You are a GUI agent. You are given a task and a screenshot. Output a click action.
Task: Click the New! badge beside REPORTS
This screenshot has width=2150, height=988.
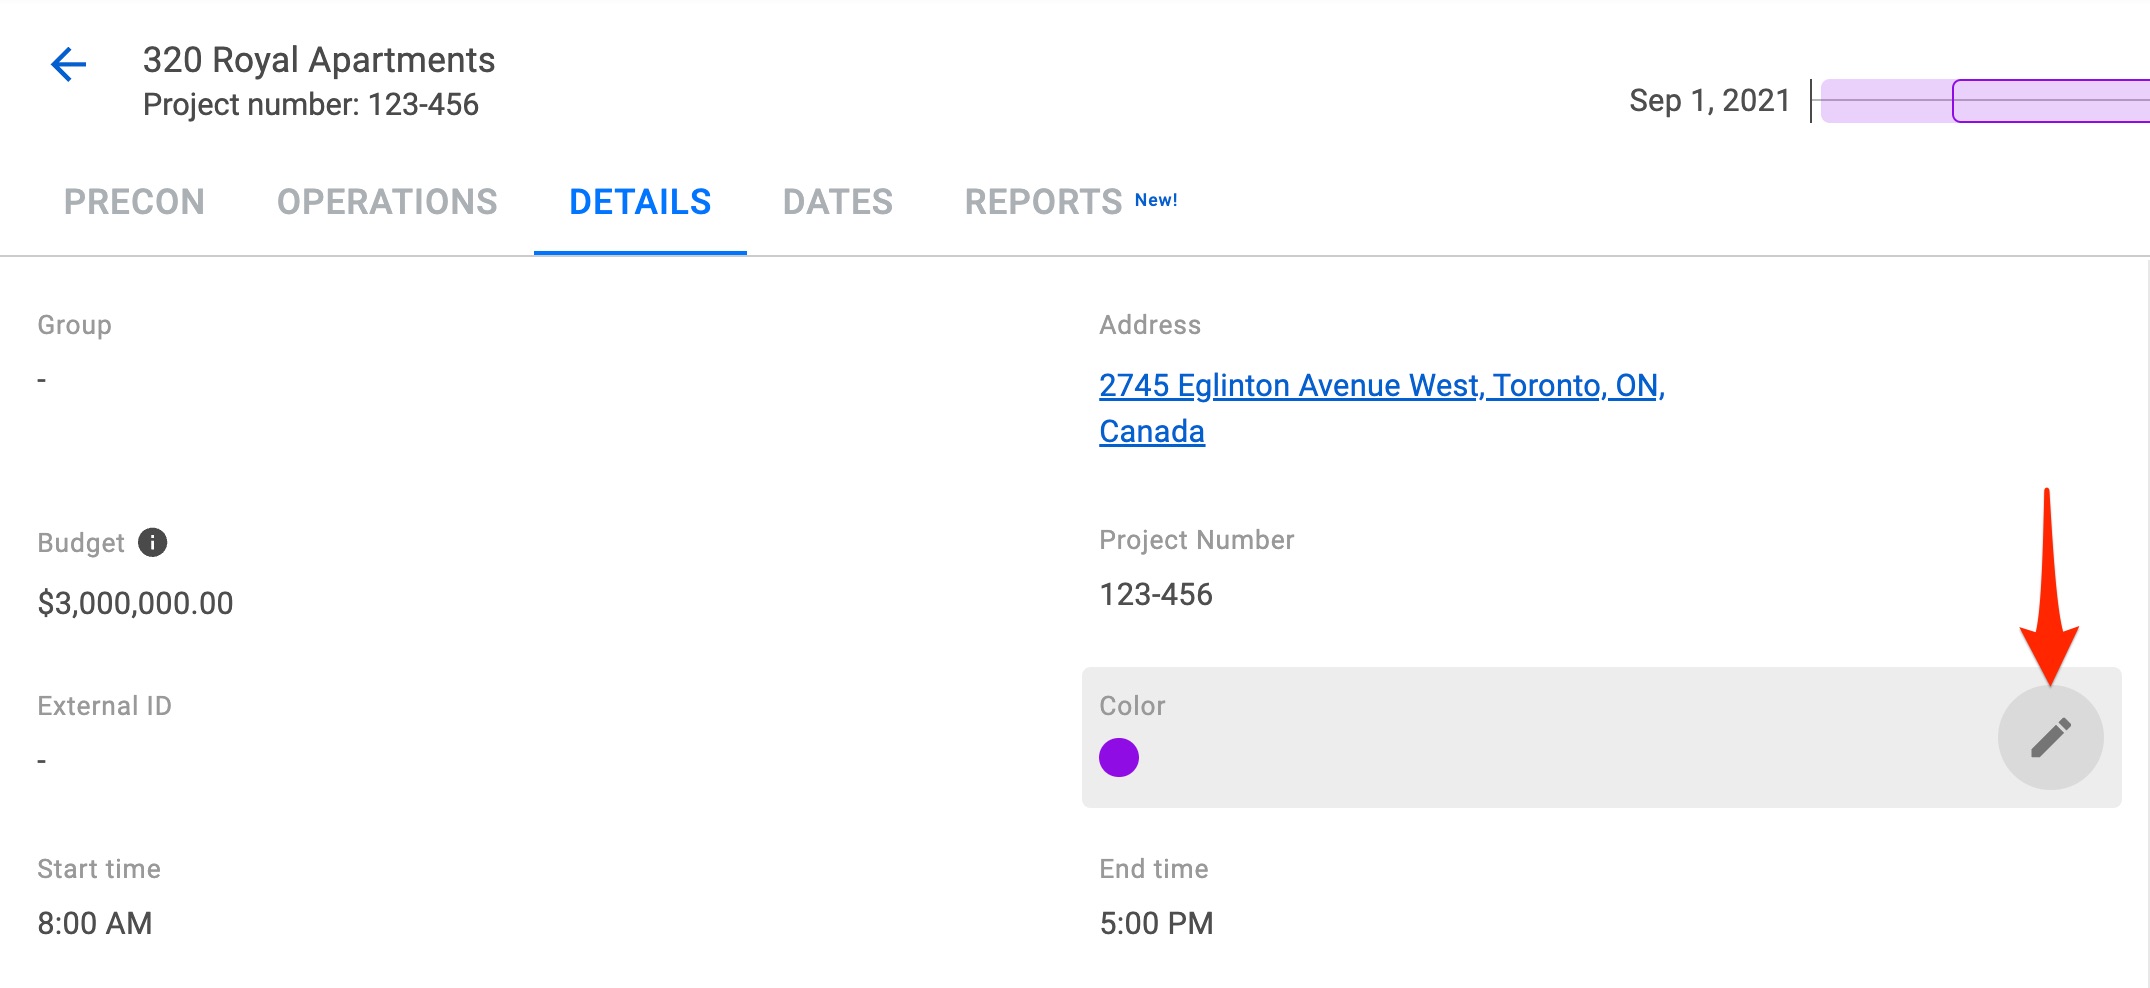click(1155, 198)
